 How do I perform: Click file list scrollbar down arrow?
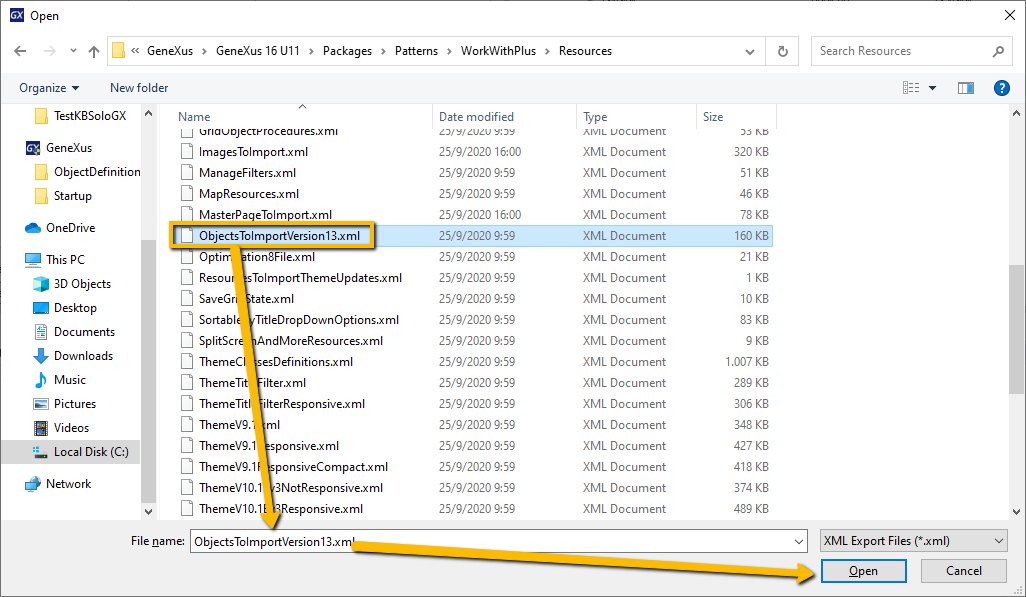coord(1016,512)
